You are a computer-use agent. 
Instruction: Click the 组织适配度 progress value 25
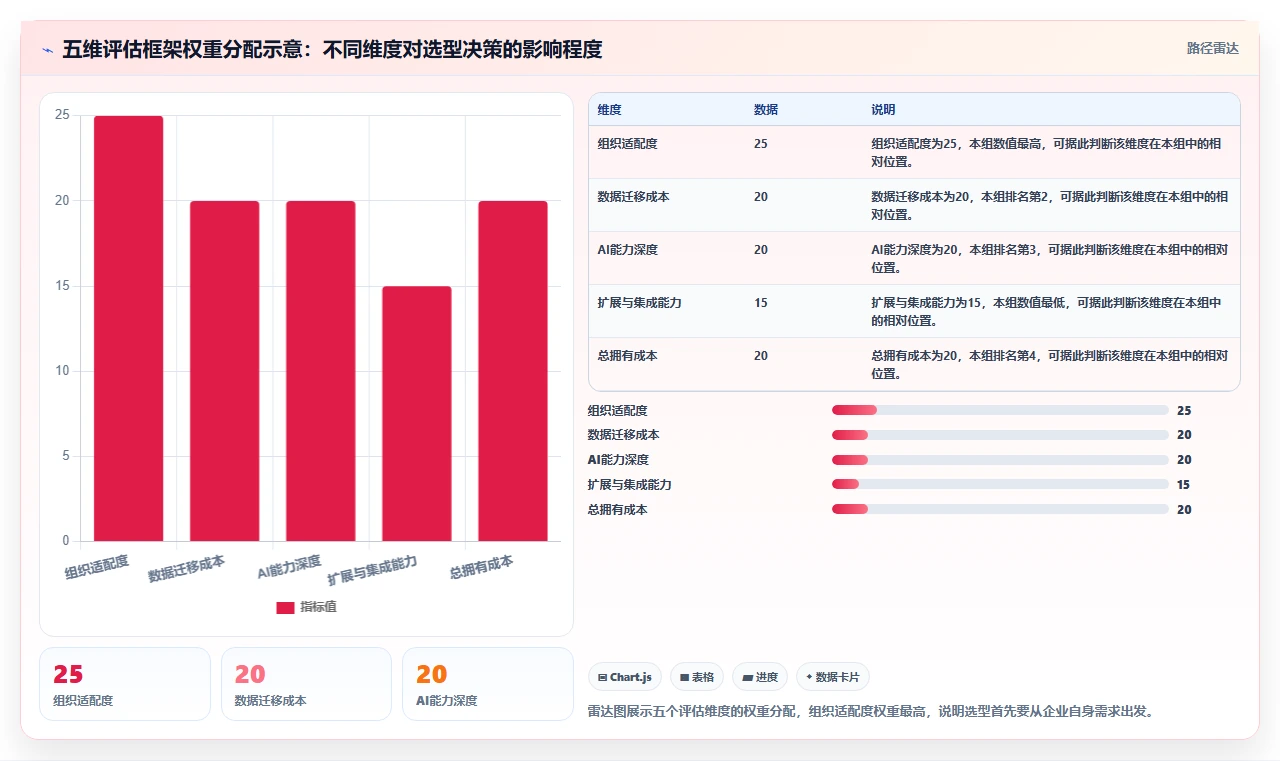[x=1184, y=410]
